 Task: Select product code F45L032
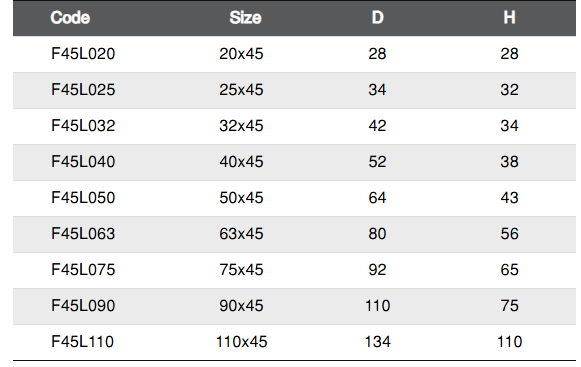(83, 126)
